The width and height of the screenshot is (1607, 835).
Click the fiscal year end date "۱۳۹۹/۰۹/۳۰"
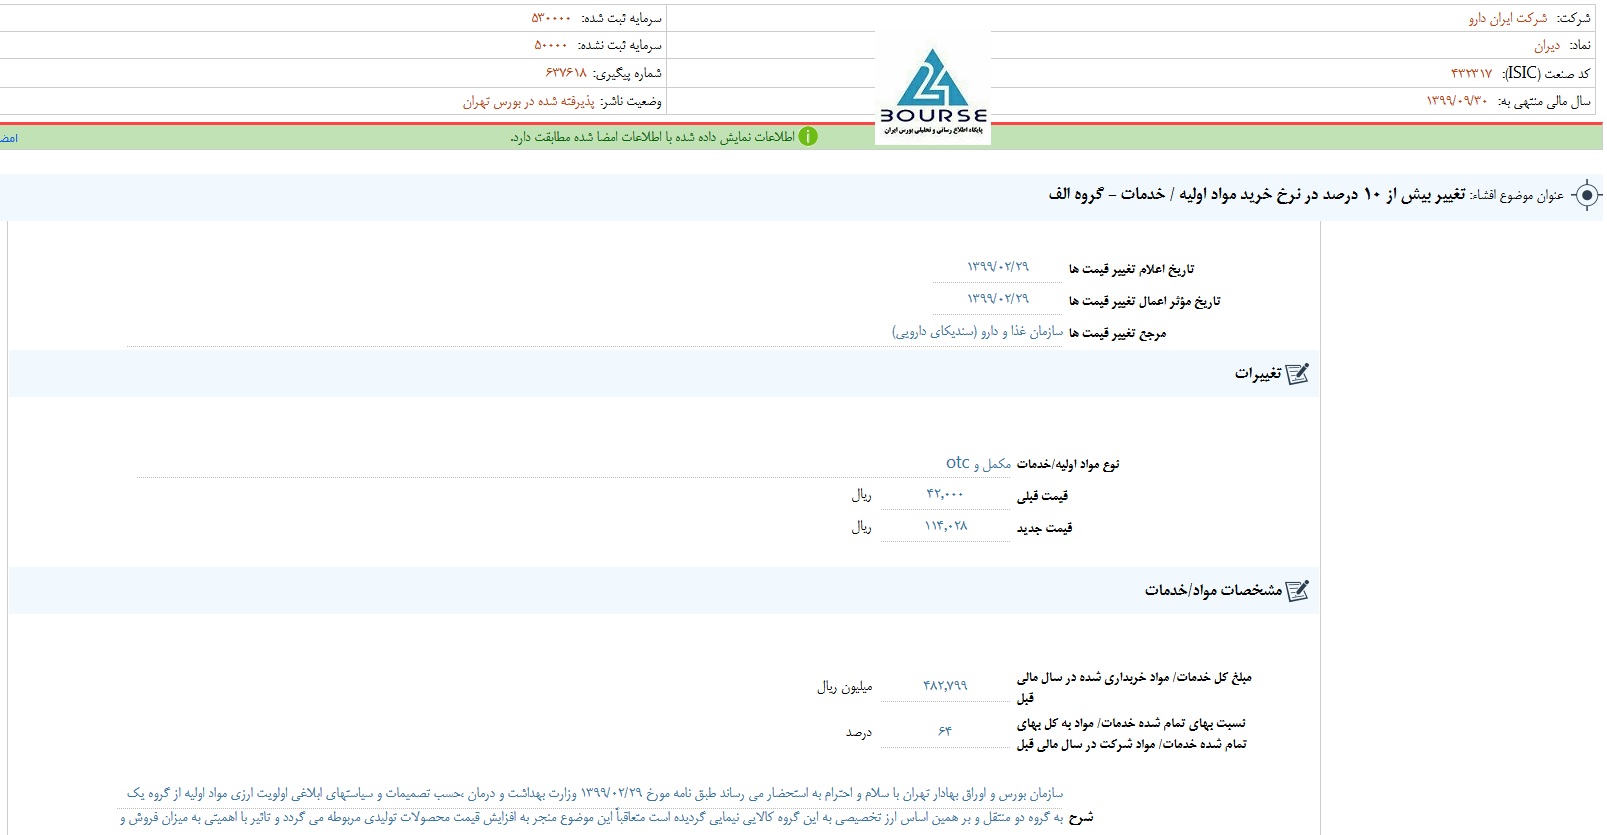[x=1457, y=101]
